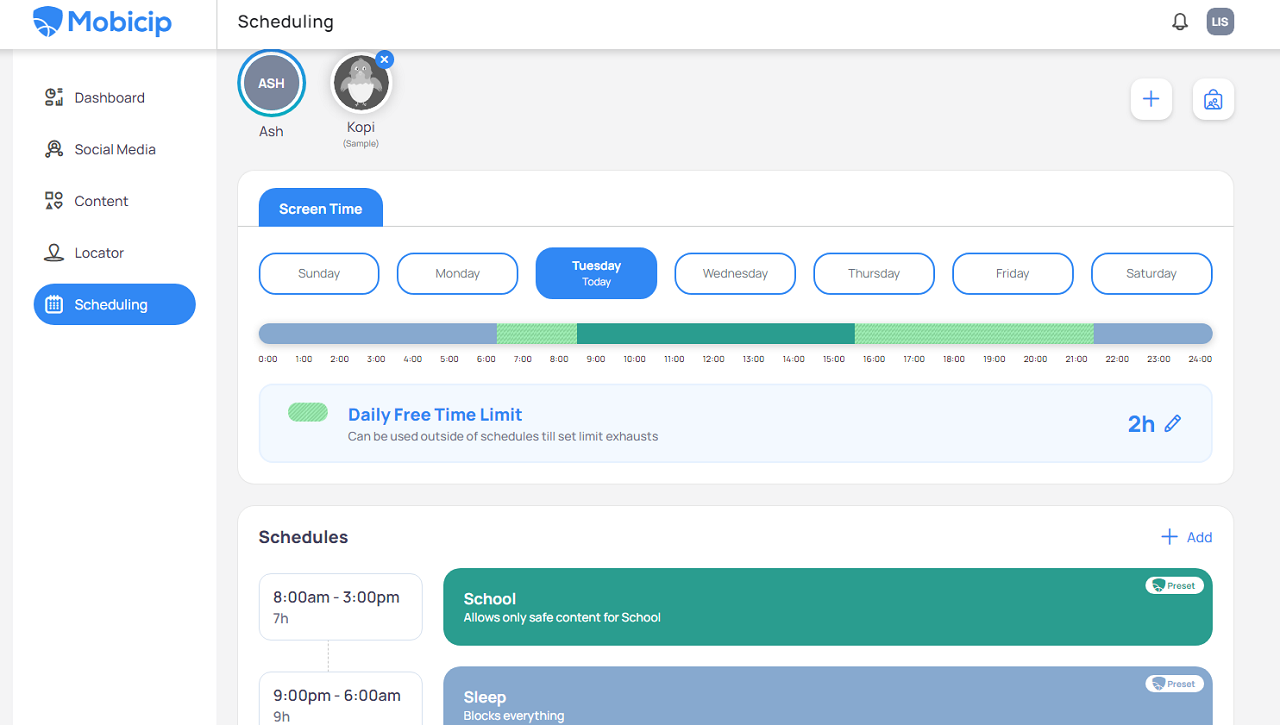Click the Locator pin icon
The image size is (1280, 725).
coord(54,253)
